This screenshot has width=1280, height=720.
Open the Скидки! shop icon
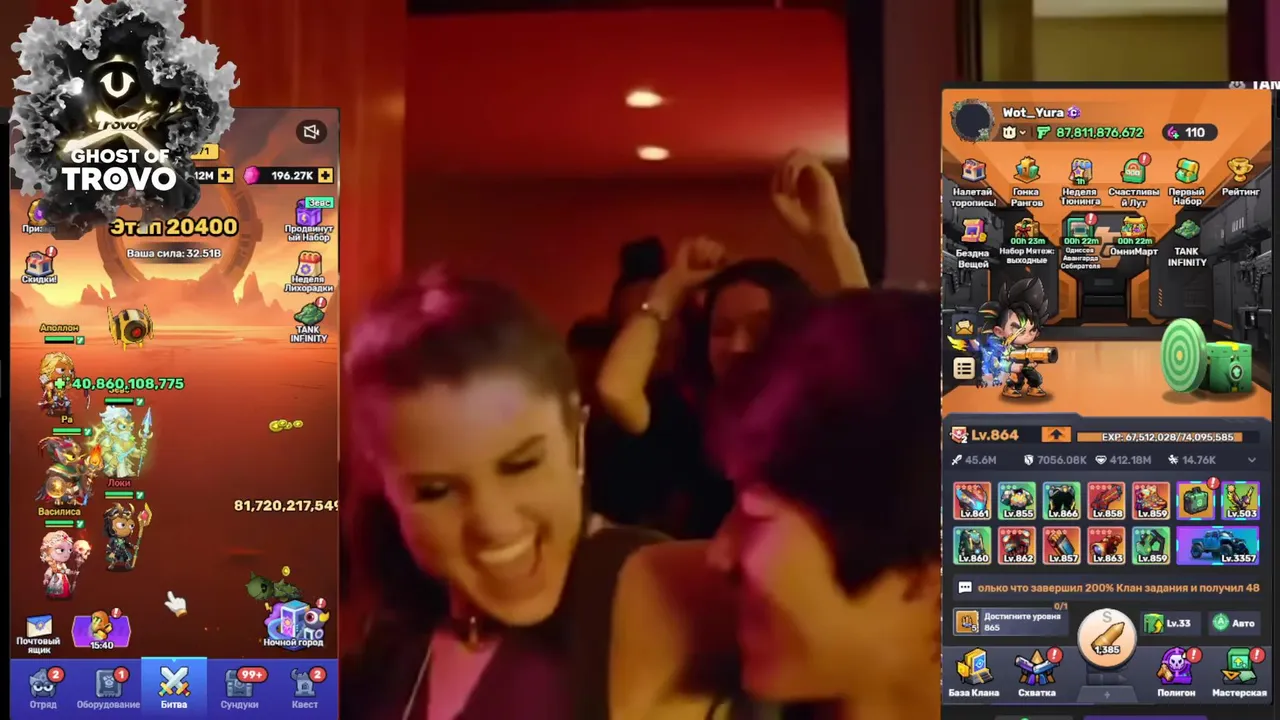pyautogui.click(x=39, y=266)
